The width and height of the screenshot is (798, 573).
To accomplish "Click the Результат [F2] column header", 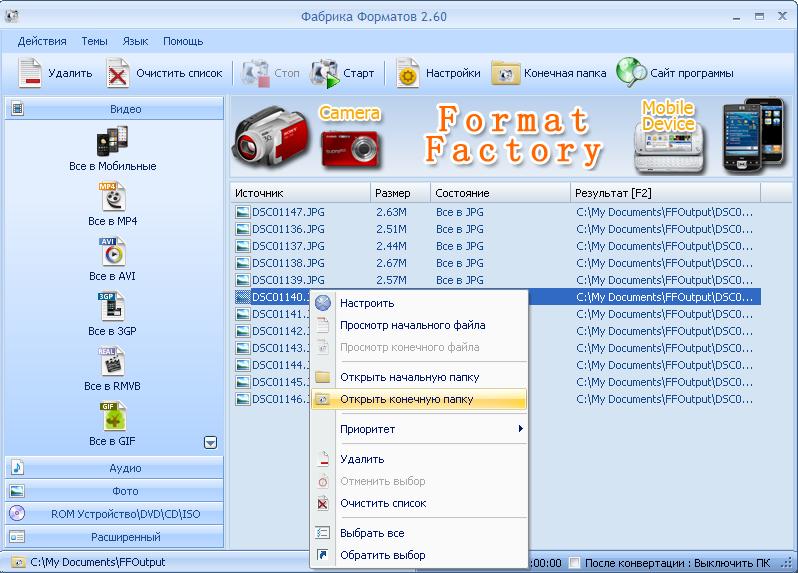I will point(665,193).
